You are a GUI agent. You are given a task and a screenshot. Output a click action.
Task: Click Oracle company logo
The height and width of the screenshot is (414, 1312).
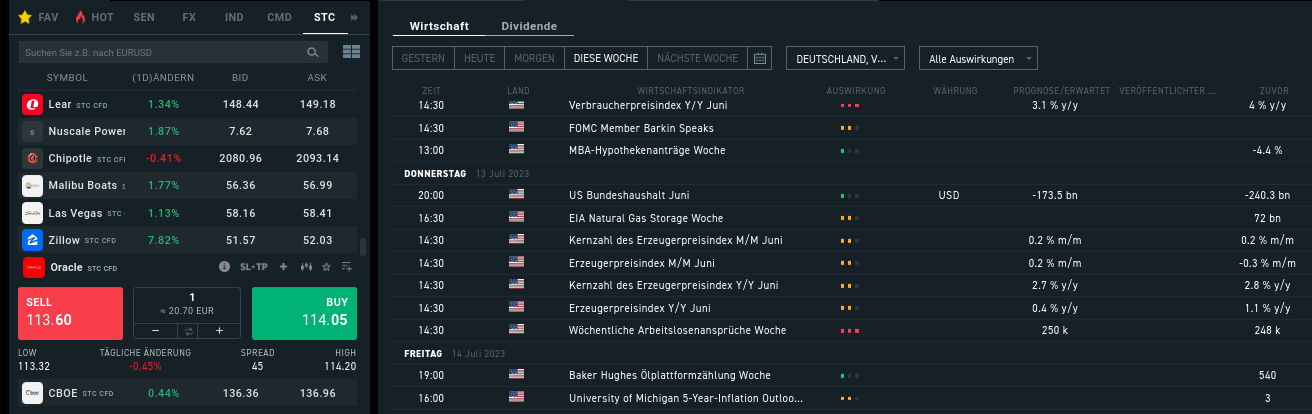pos(32,267)
